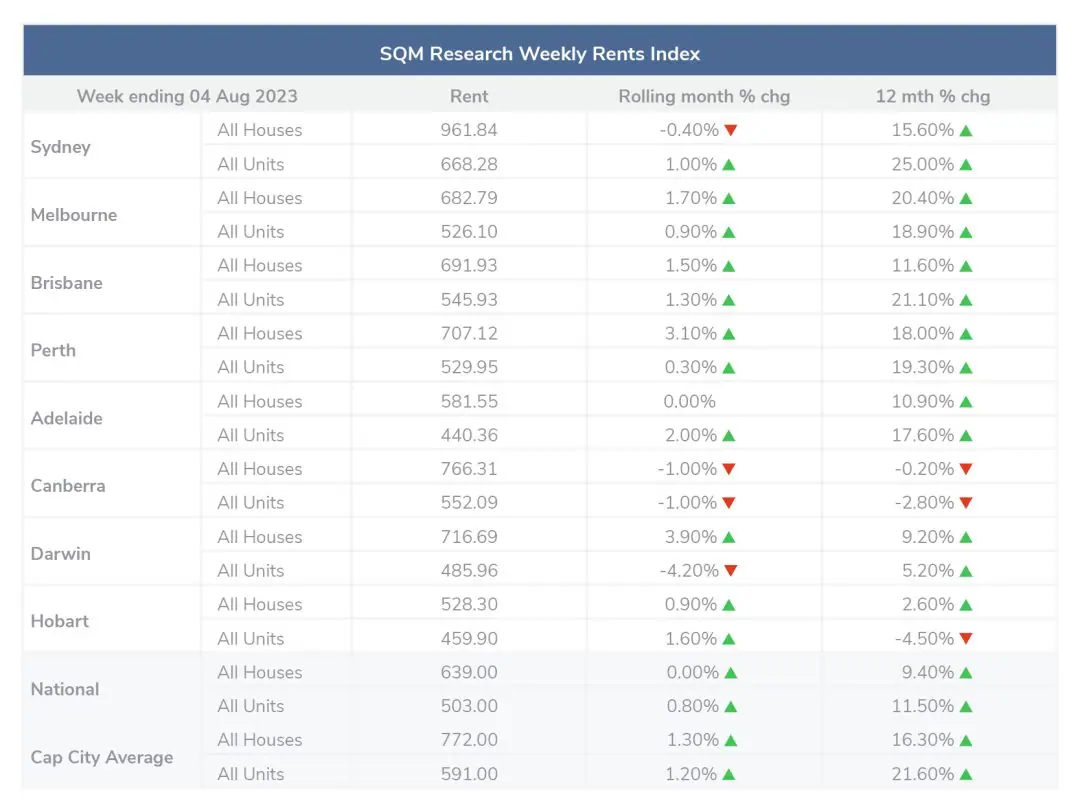Click green arrow beside Cap City units 21.60%
This screenshot has width=1080, height=810.
coord(965,774)
